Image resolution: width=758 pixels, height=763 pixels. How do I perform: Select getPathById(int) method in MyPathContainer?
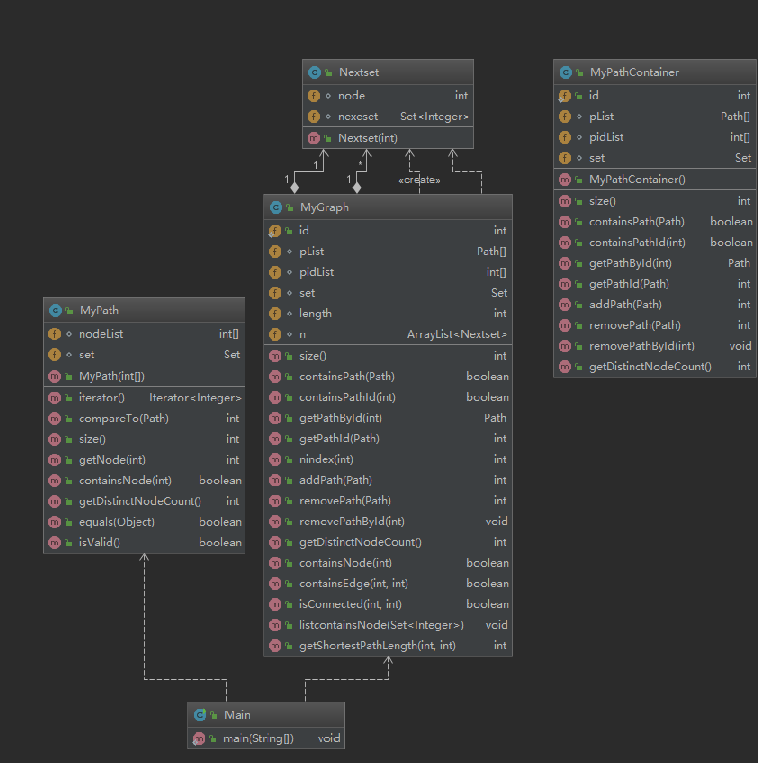point(630,263)
